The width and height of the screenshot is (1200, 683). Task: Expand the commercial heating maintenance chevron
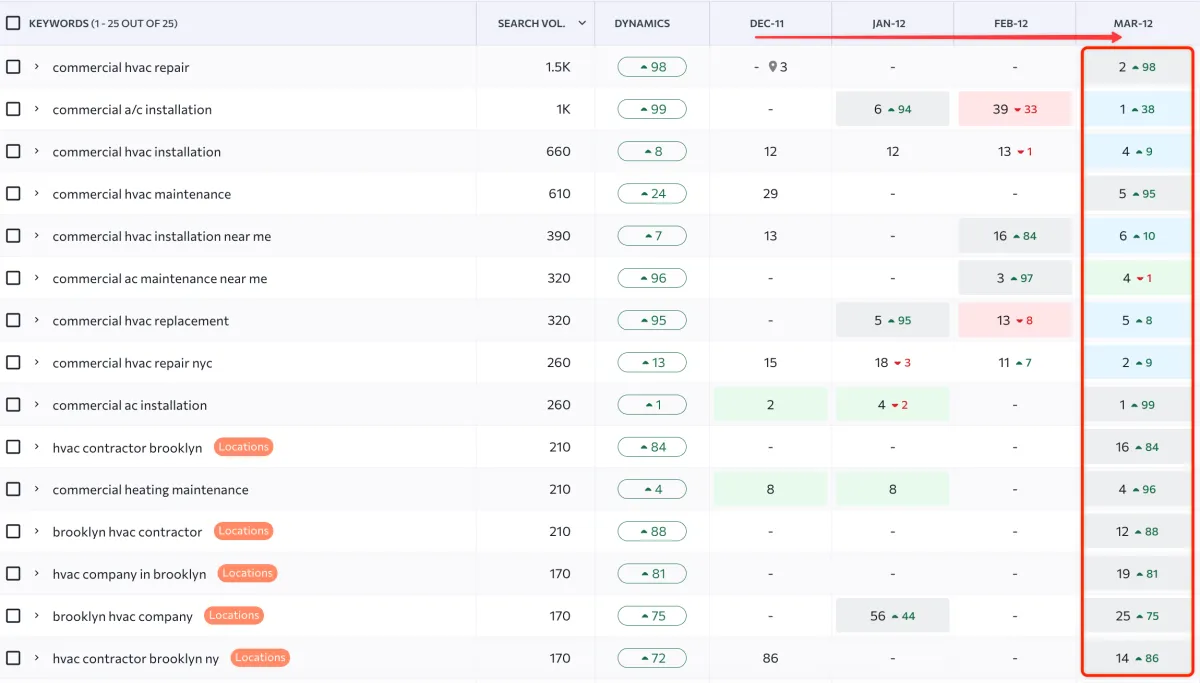pos(37,489)
